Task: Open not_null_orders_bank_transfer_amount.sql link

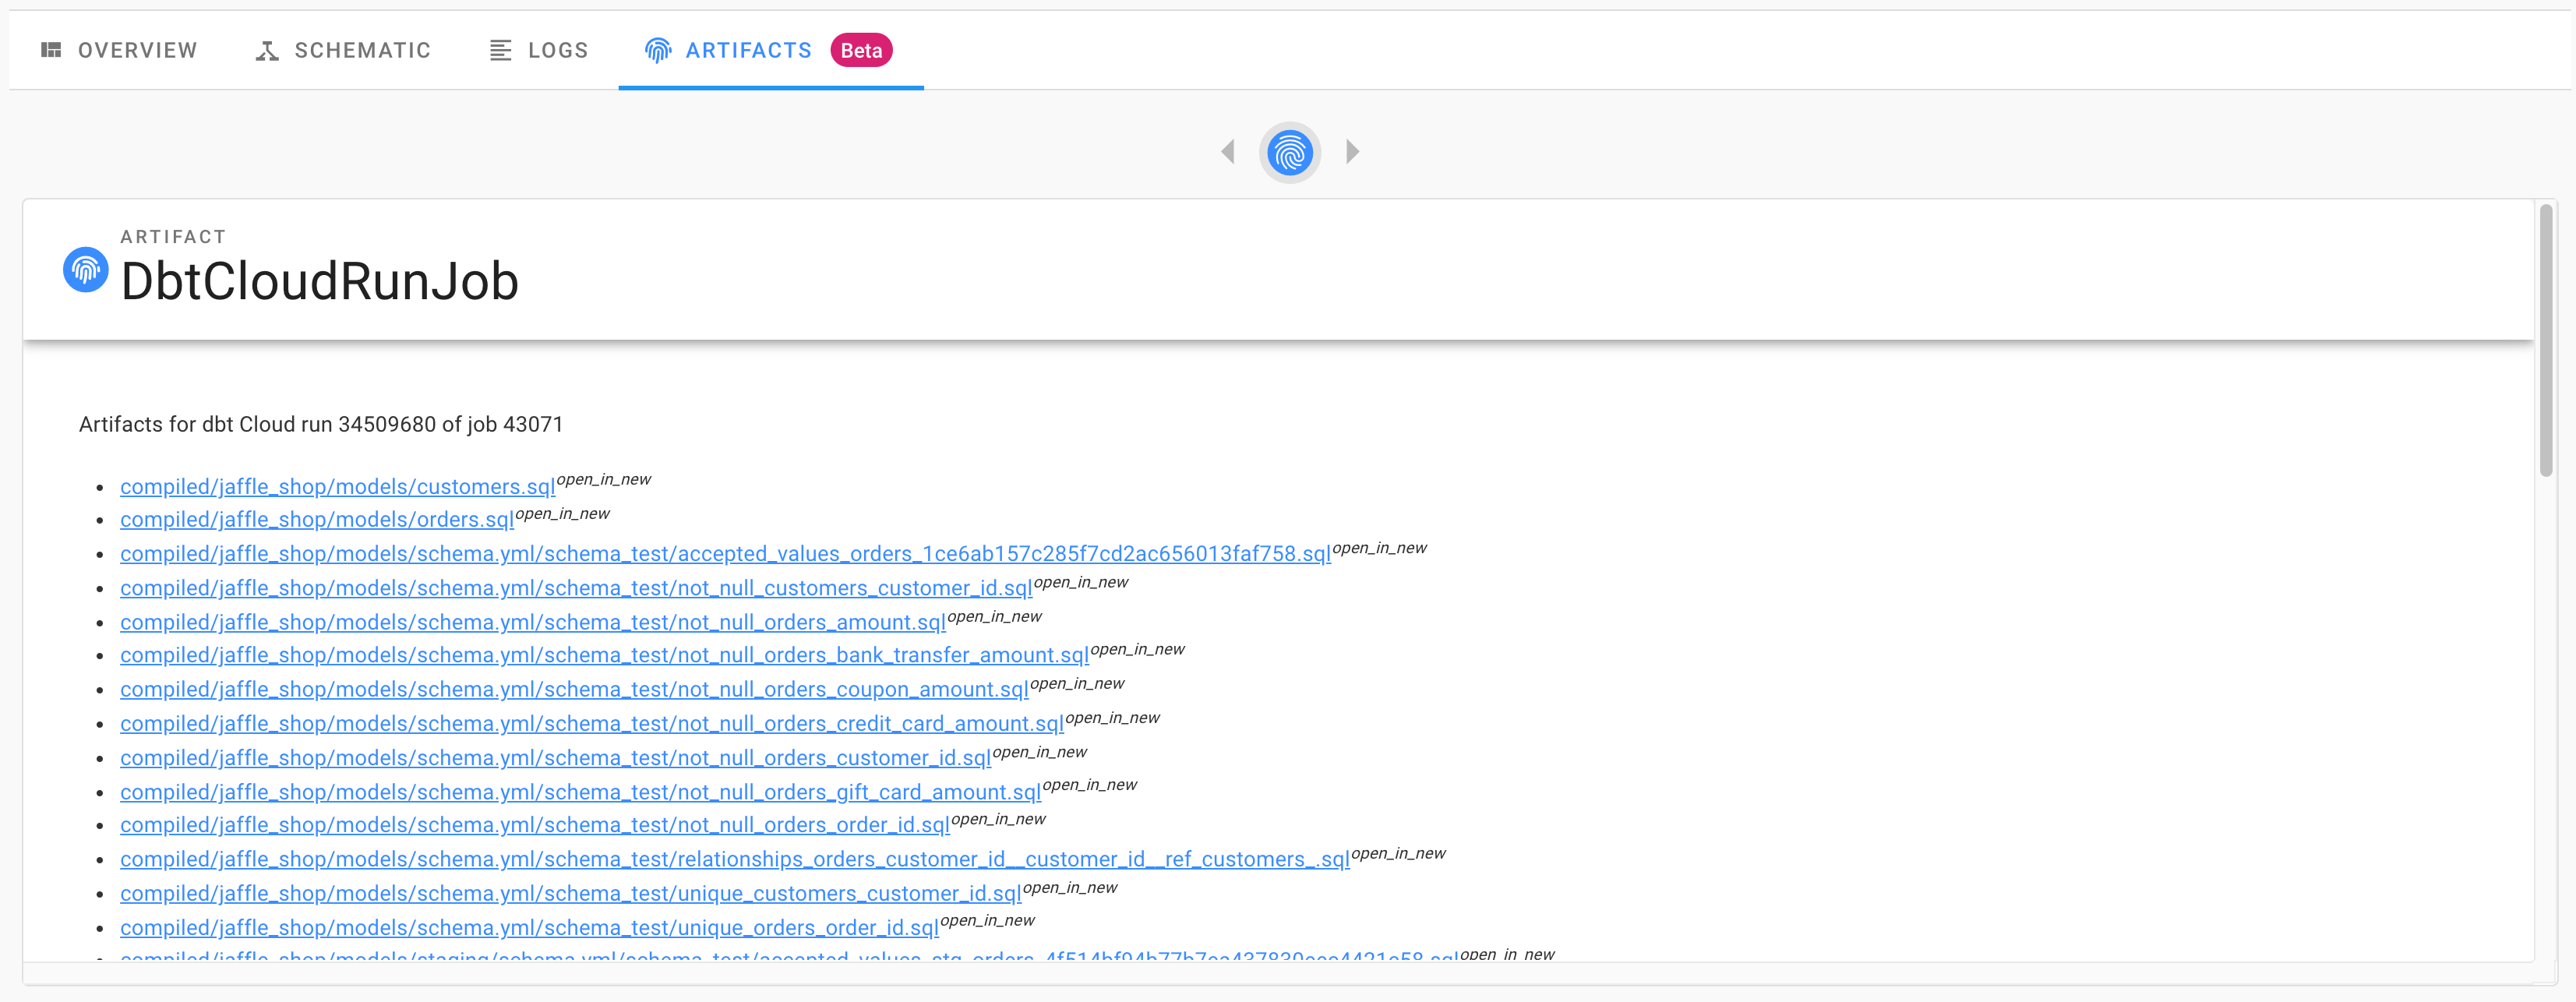Action: pos(604,656)
